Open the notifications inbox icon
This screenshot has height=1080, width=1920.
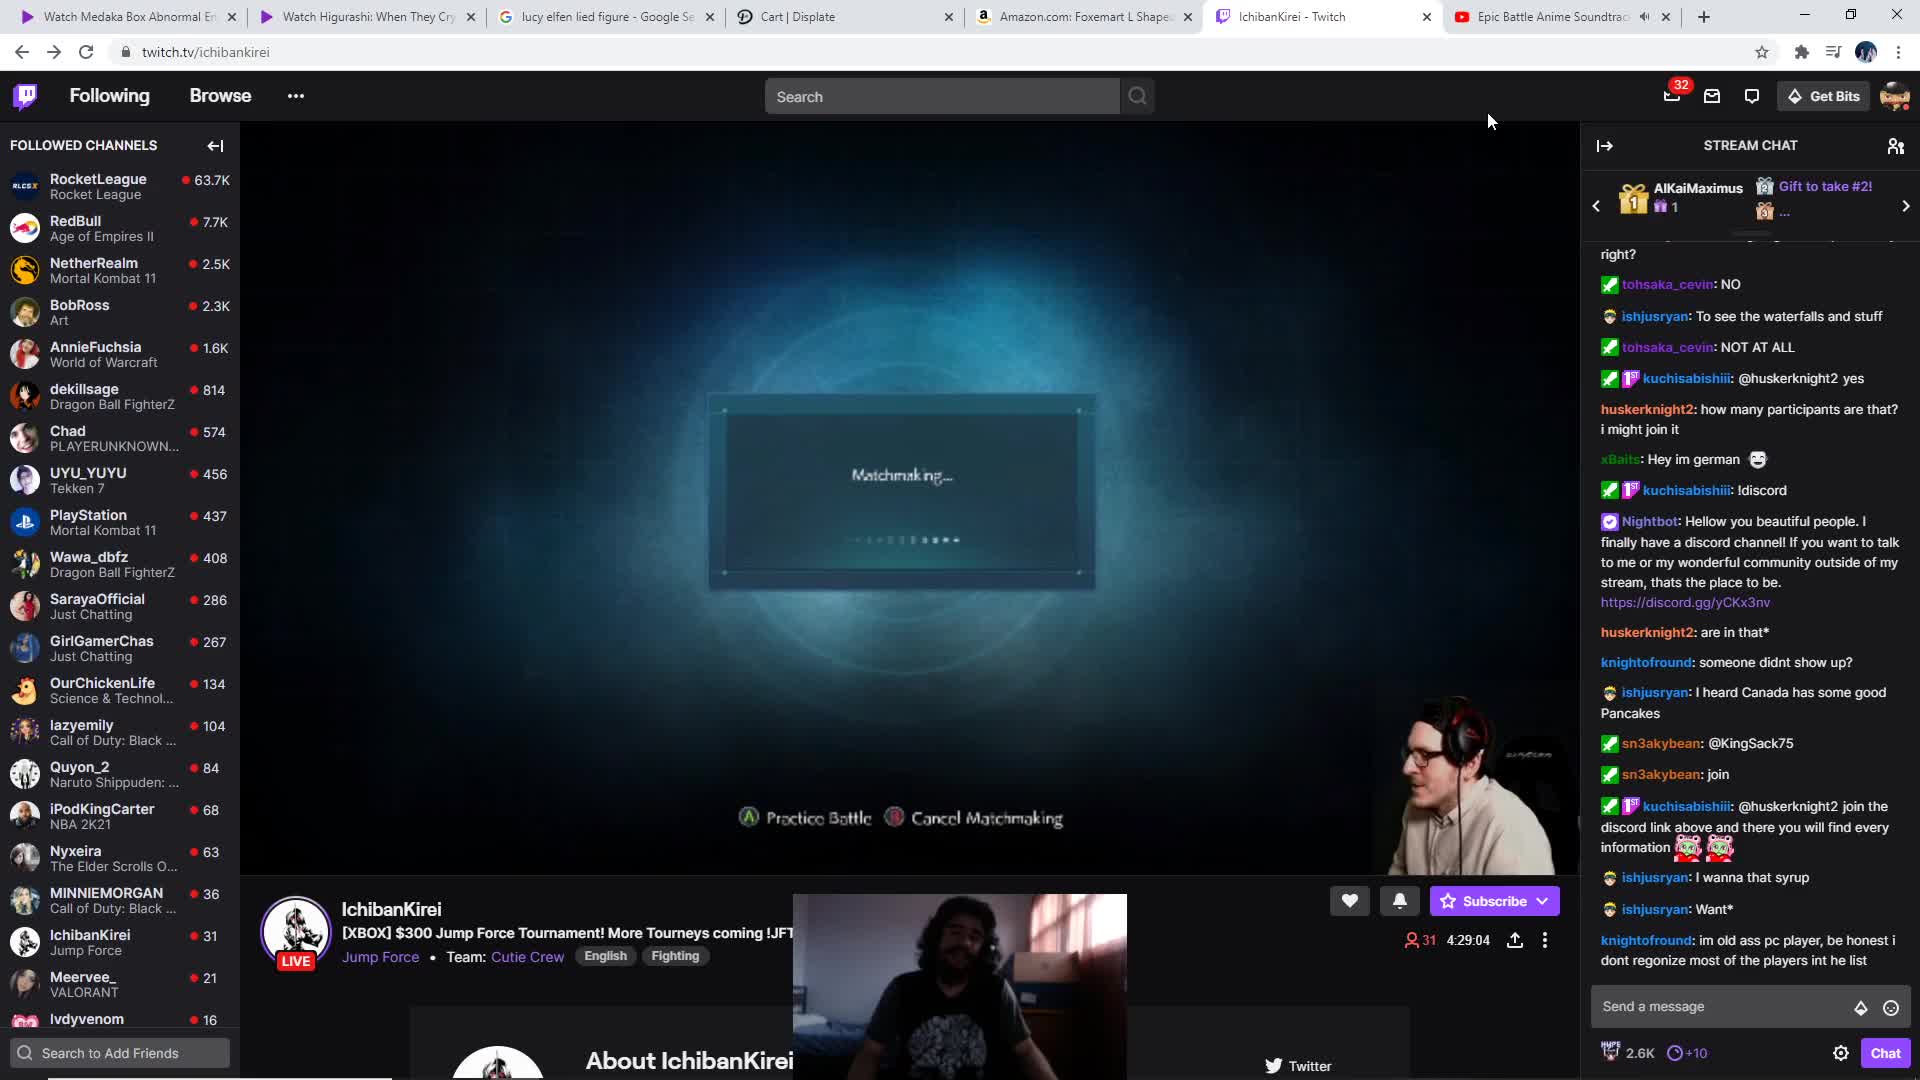tap(1712, 96)
